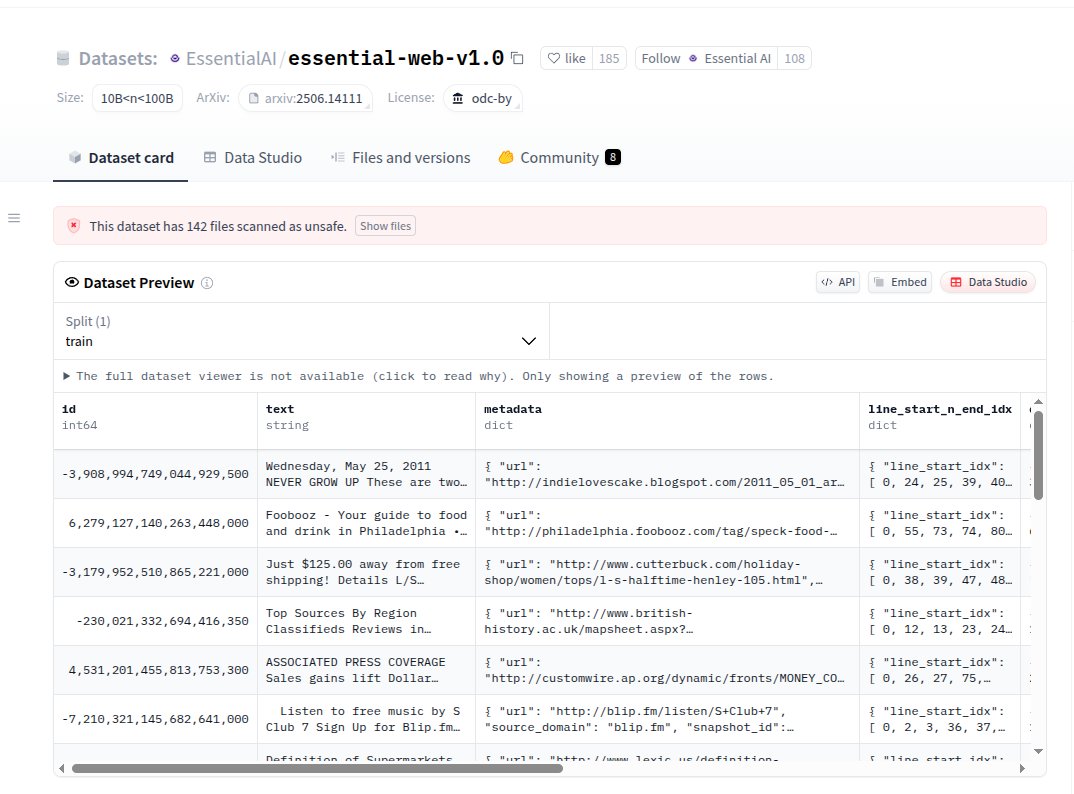Viewport: 1074px width, 794px height.
Task: Open the 185 likes count
Action: 609,58
